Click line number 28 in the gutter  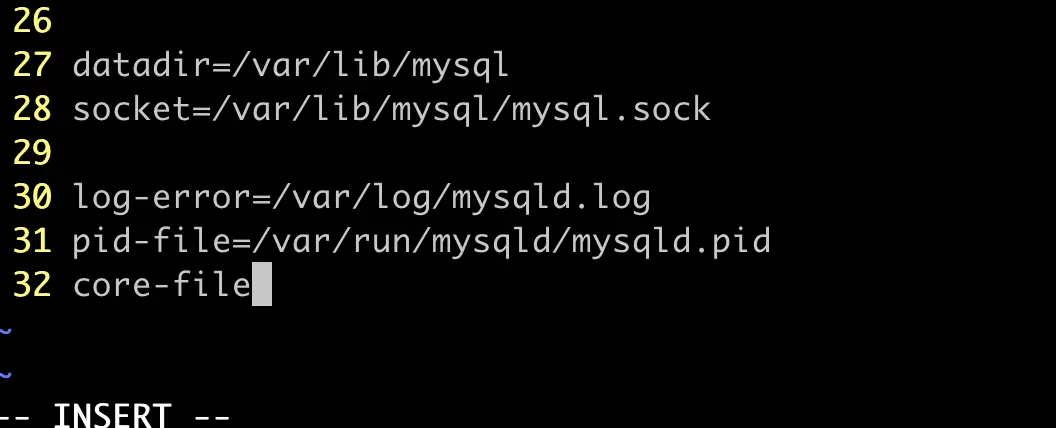tap(32, 108)
